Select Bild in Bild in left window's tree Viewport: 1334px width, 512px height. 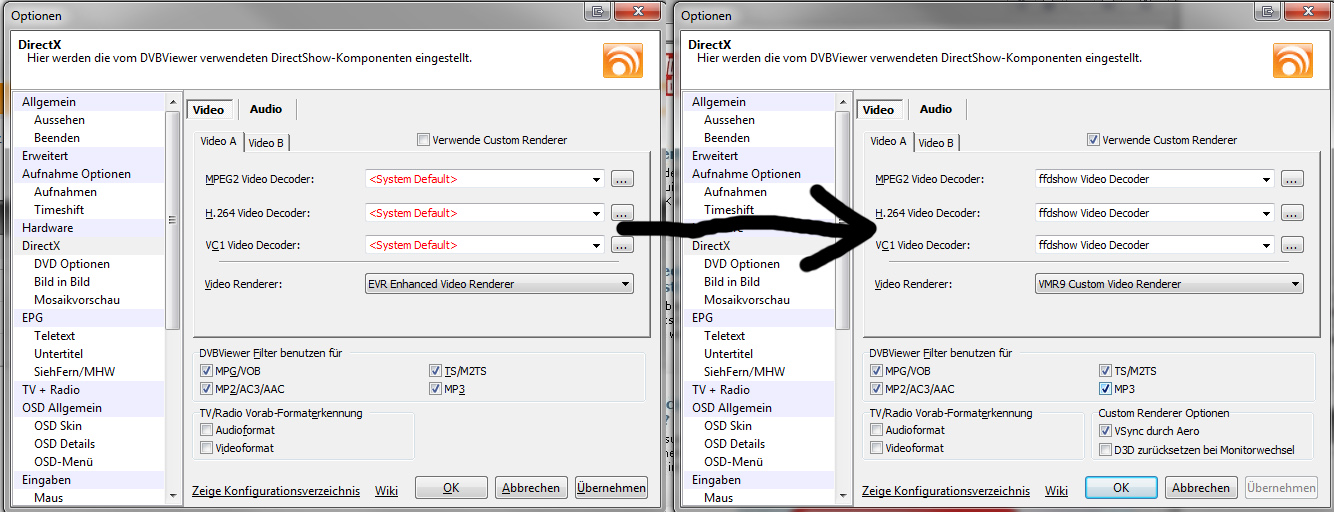[x=62, y=282]
